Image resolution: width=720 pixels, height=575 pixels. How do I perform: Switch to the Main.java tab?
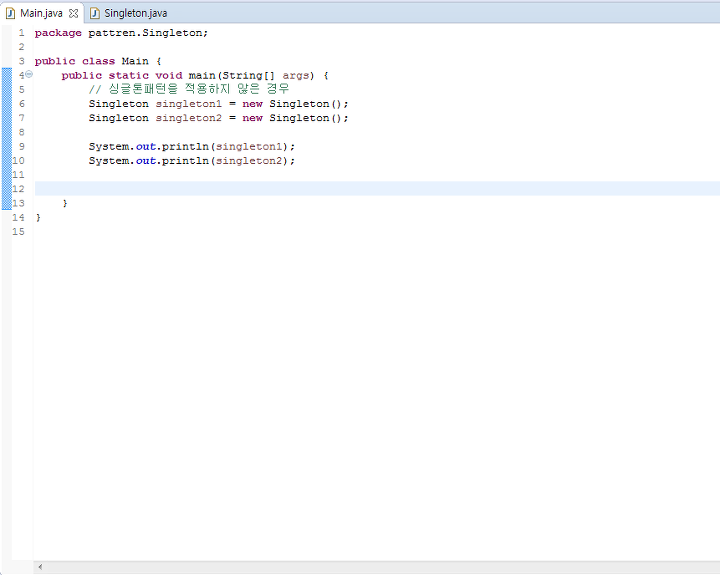pyautogui.click(x=41, y=13)
